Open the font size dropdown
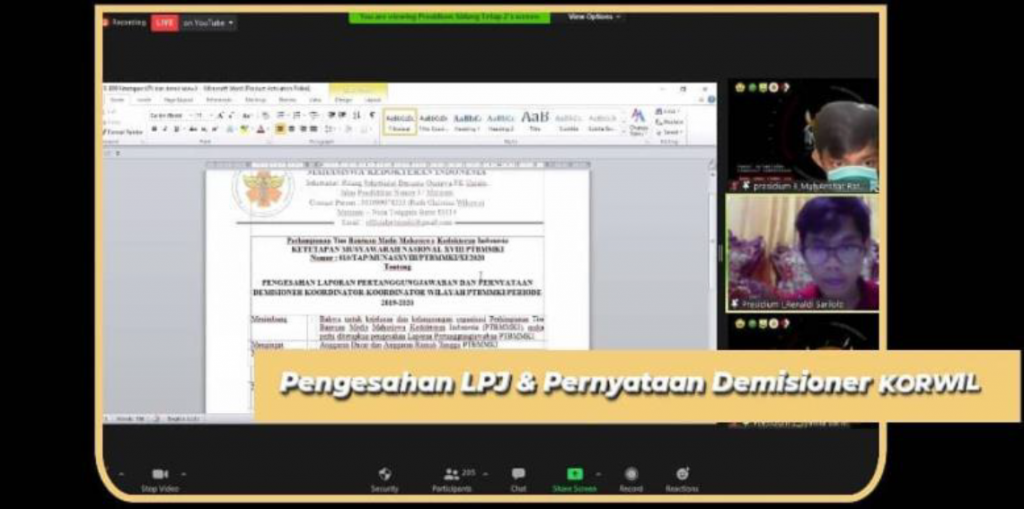The image size is (1024, 509). click(x=210, y=116)
